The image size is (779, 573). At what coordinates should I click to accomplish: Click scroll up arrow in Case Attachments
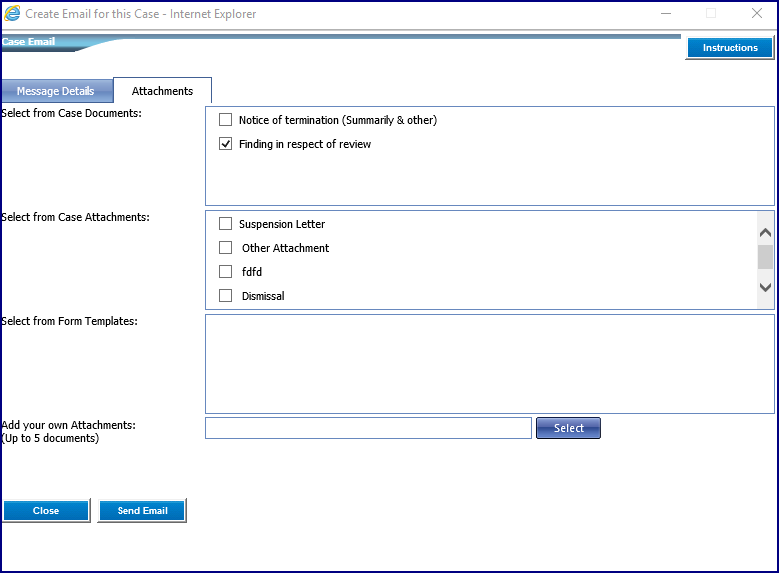tap(765, 233)
